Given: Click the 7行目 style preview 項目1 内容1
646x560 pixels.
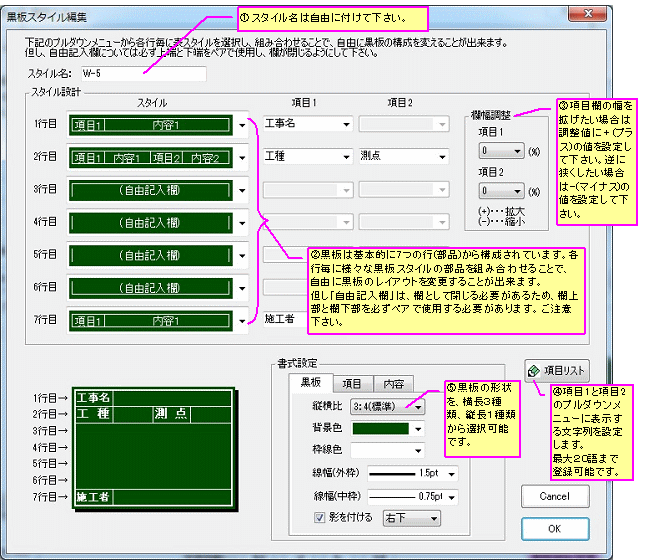Looking at the screenshot, I should pos(150,321).
